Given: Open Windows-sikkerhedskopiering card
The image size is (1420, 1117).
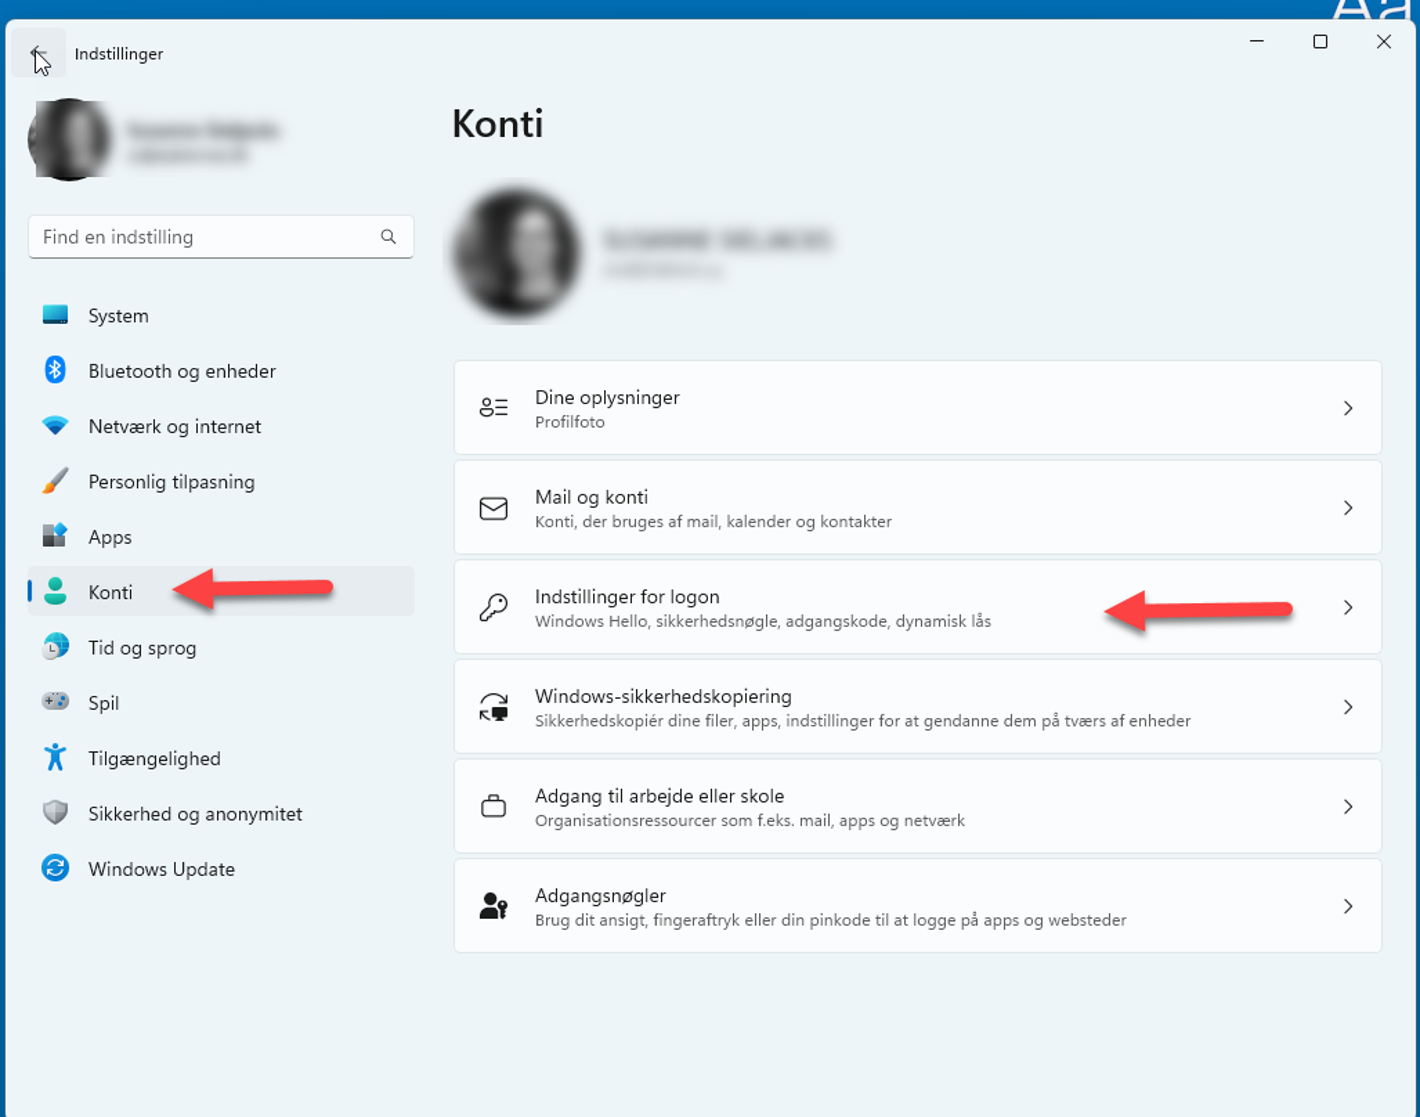Looking at the screenshot, I should pyautogui.click(x=917, y=707).
